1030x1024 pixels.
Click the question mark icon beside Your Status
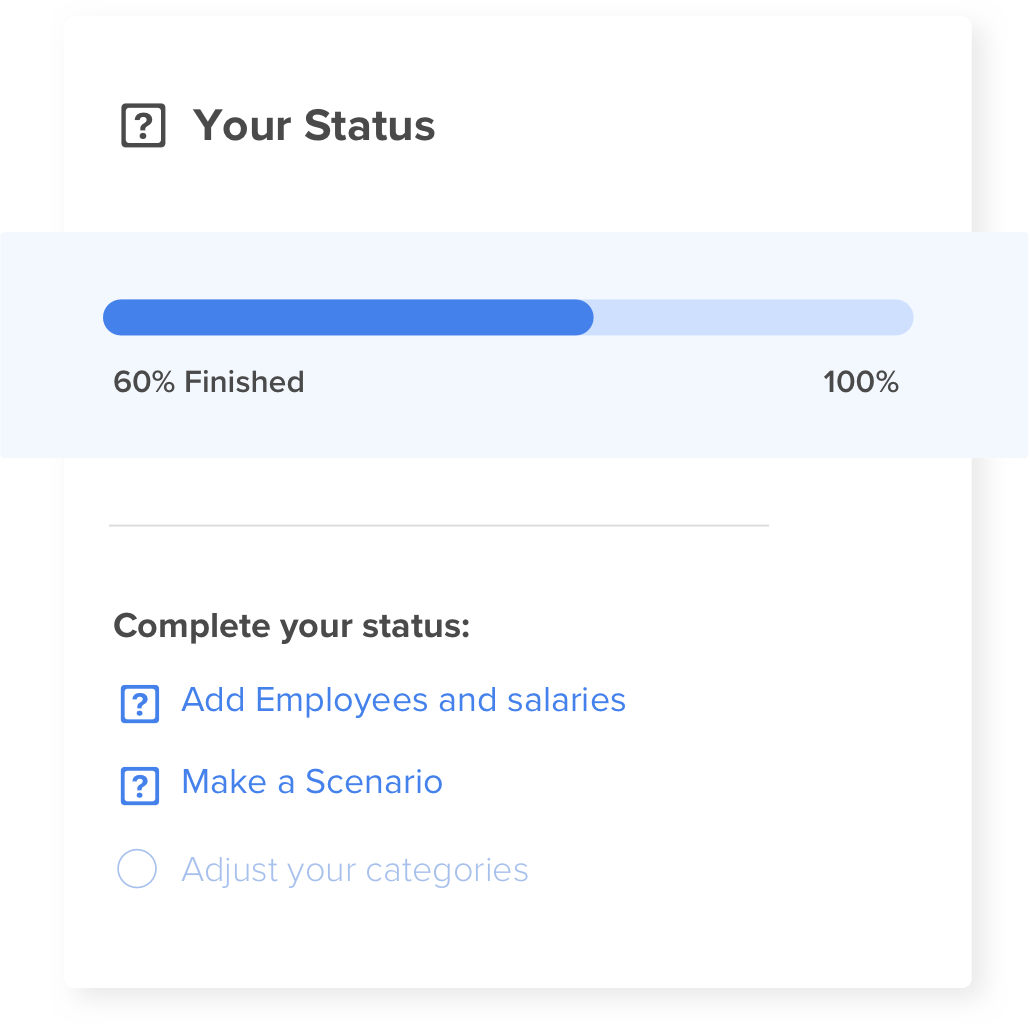[143, 127]
